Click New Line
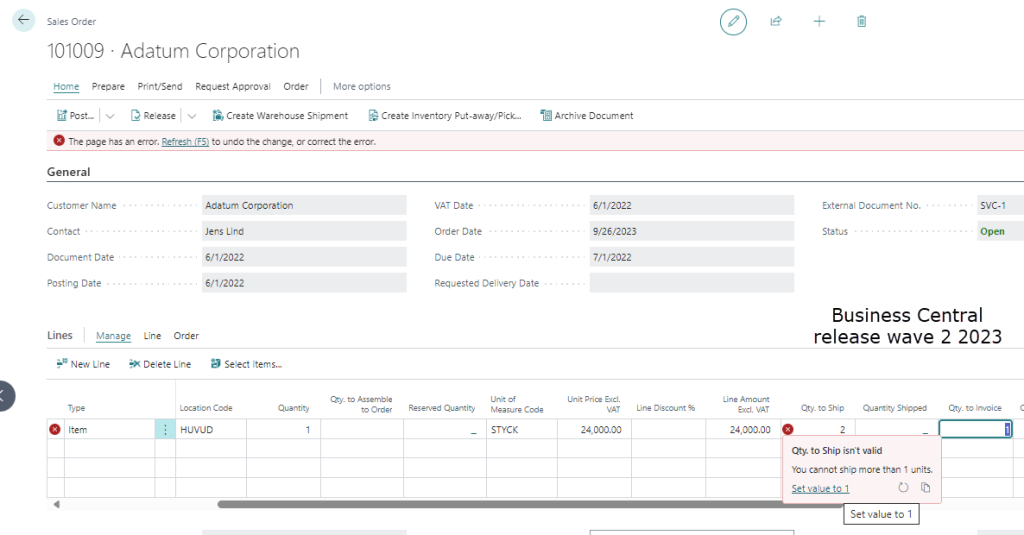Viewport: 1024px width, 535px height. point(83,364)
